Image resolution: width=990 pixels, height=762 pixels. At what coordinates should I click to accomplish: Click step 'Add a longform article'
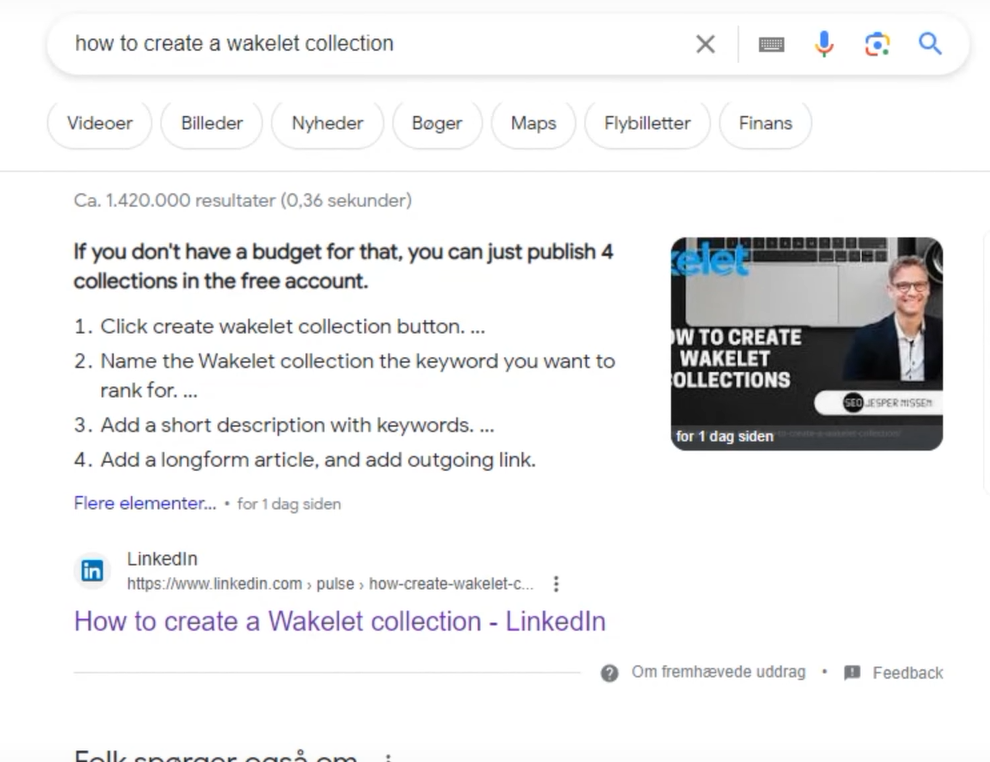click(x=318, y=460)
